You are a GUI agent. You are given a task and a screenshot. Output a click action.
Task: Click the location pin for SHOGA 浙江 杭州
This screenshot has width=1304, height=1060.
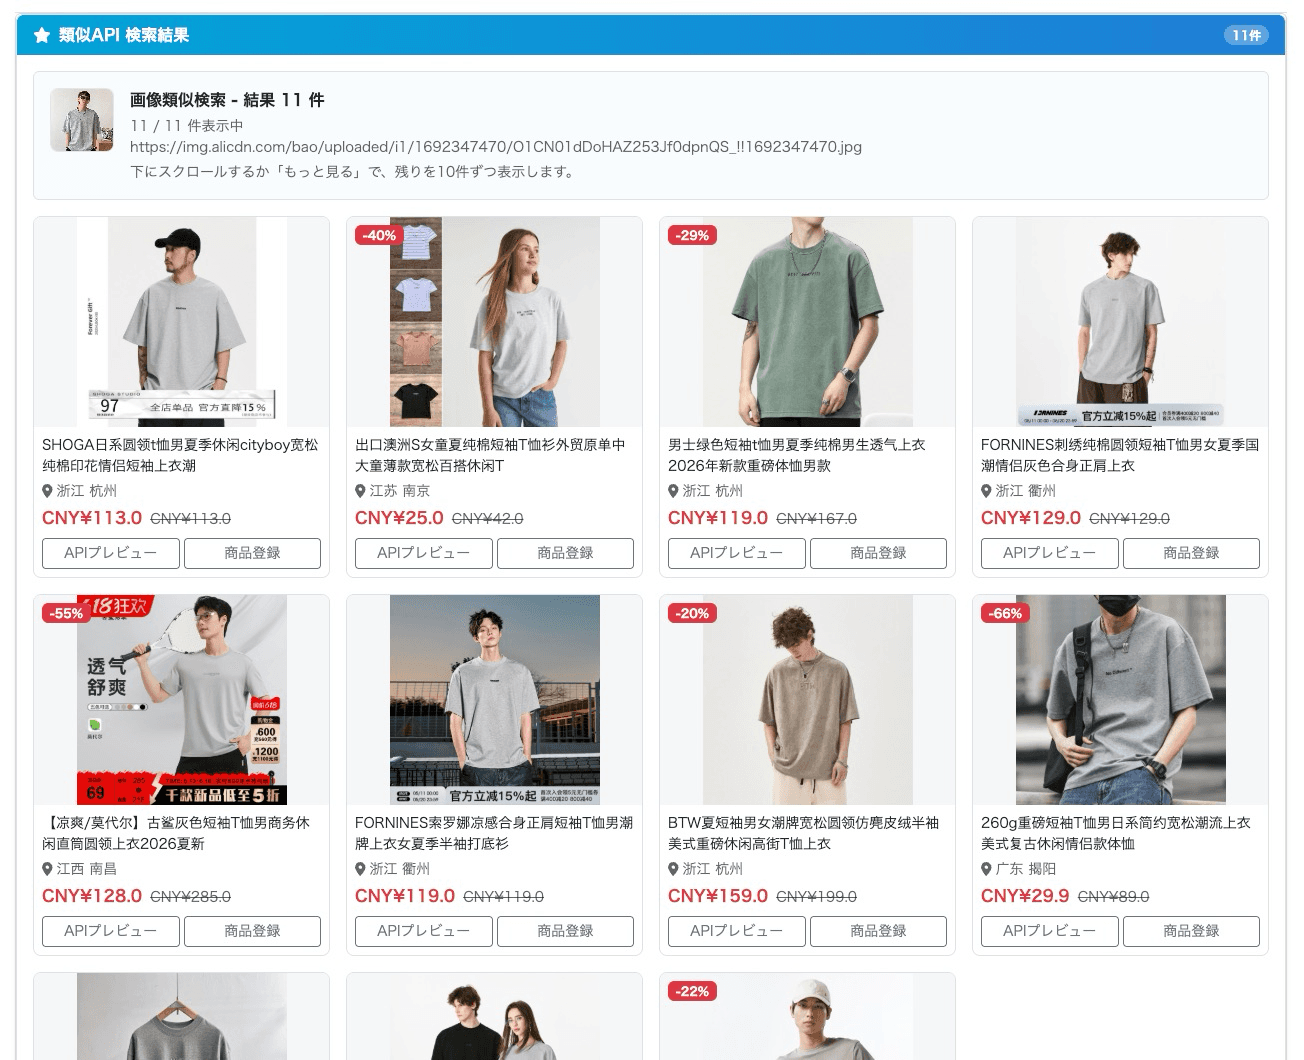click(47, 491)
